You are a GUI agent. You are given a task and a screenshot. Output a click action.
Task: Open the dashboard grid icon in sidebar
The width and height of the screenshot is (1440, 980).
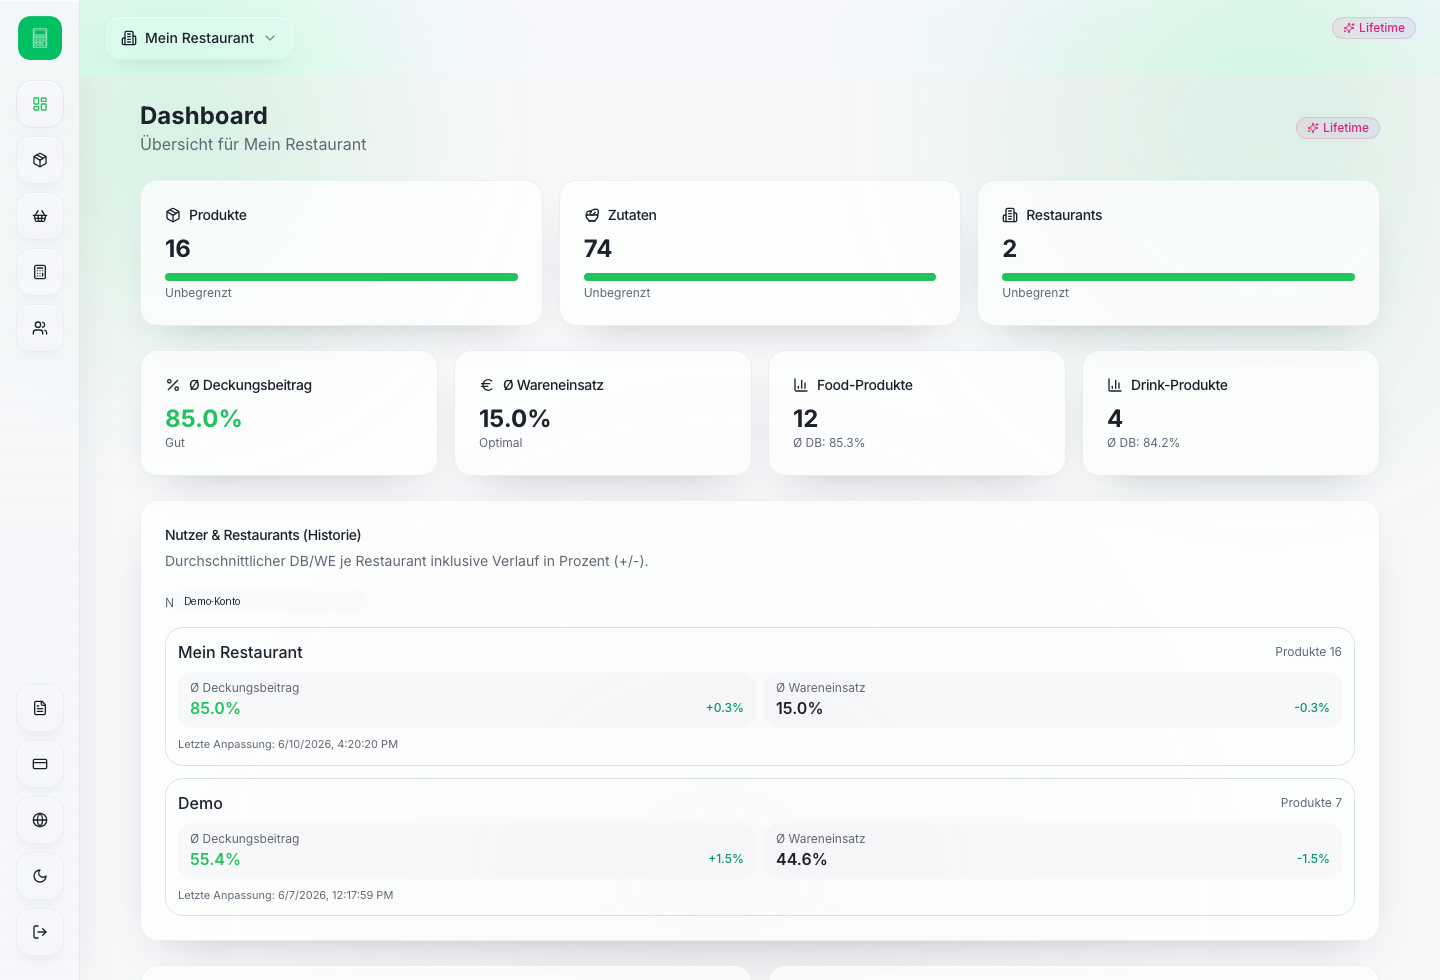click(x=40, y=104)
